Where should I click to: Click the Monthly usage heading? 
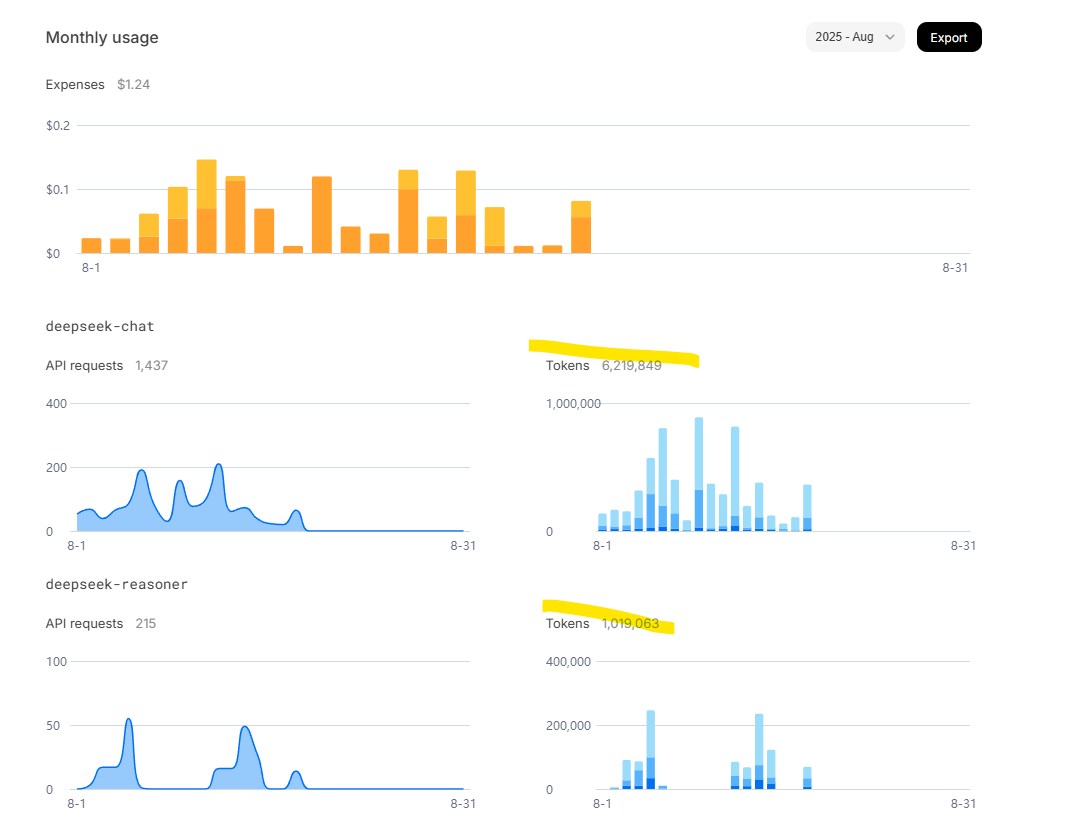[102, 37]
